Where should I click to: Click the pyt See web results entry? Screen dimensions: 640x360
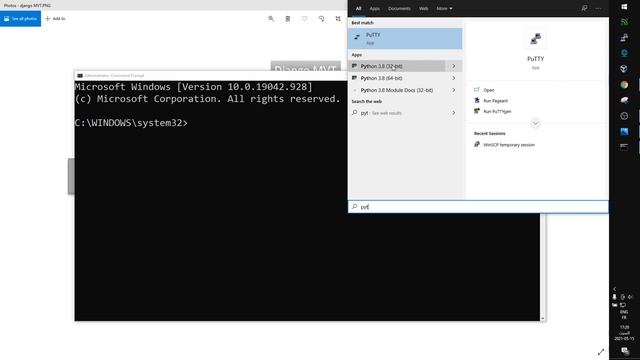coord(397,113)
